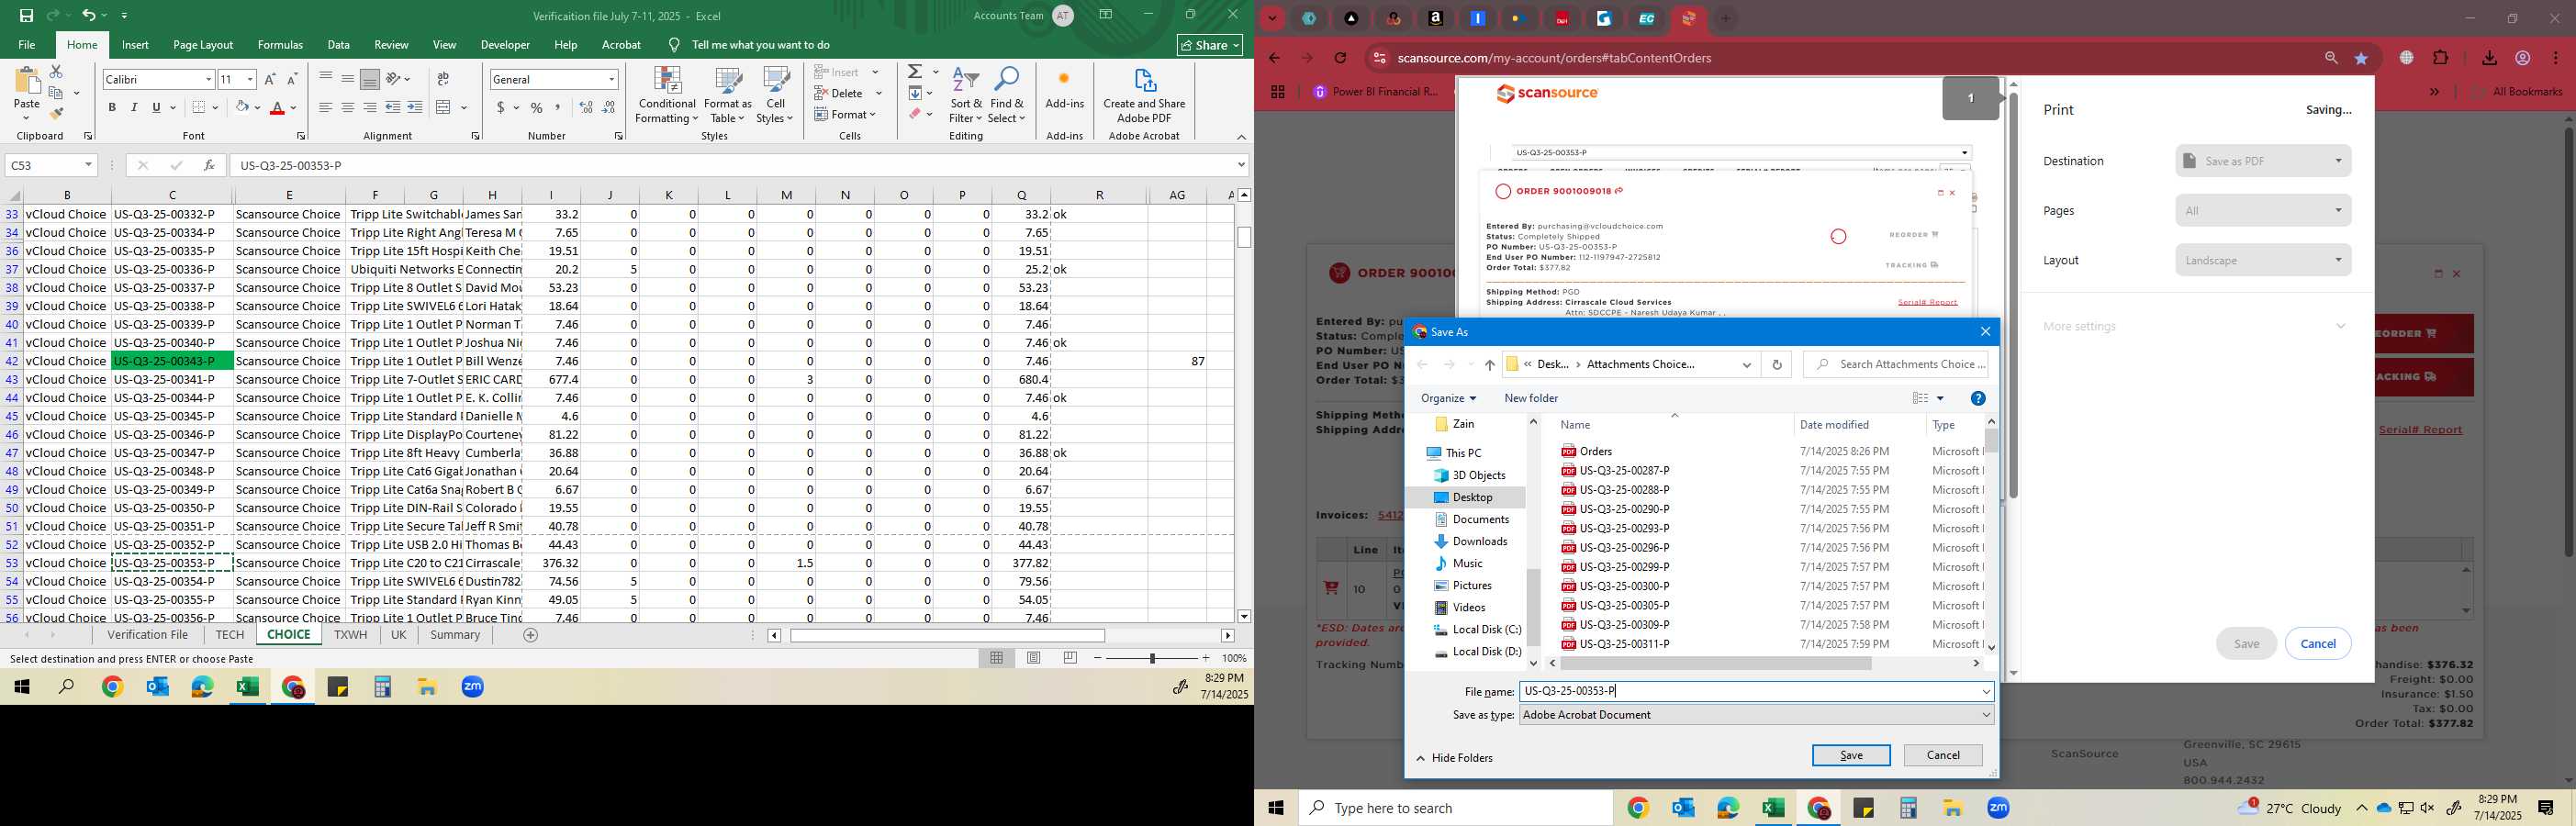The width and height of the screenshot is (2576, 826).
Task: Click the Share button in Excel
Action: point(1210,45)
